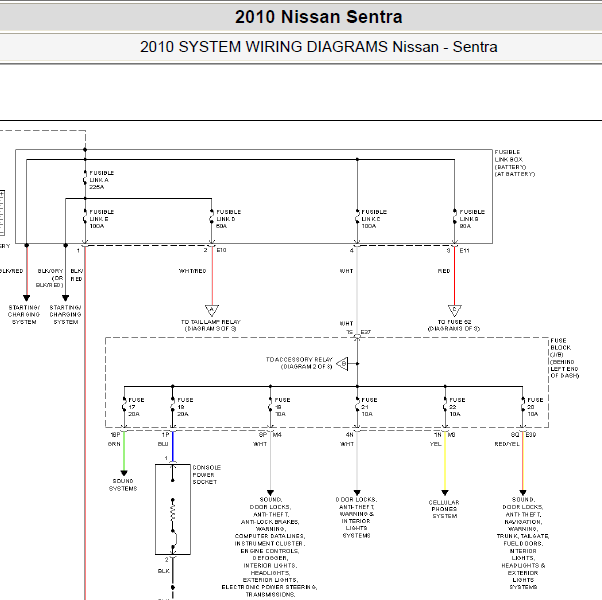Click triangle connector B beside Accessory Relay text
This screenshot has width=602, height=600.
(342, 364)
